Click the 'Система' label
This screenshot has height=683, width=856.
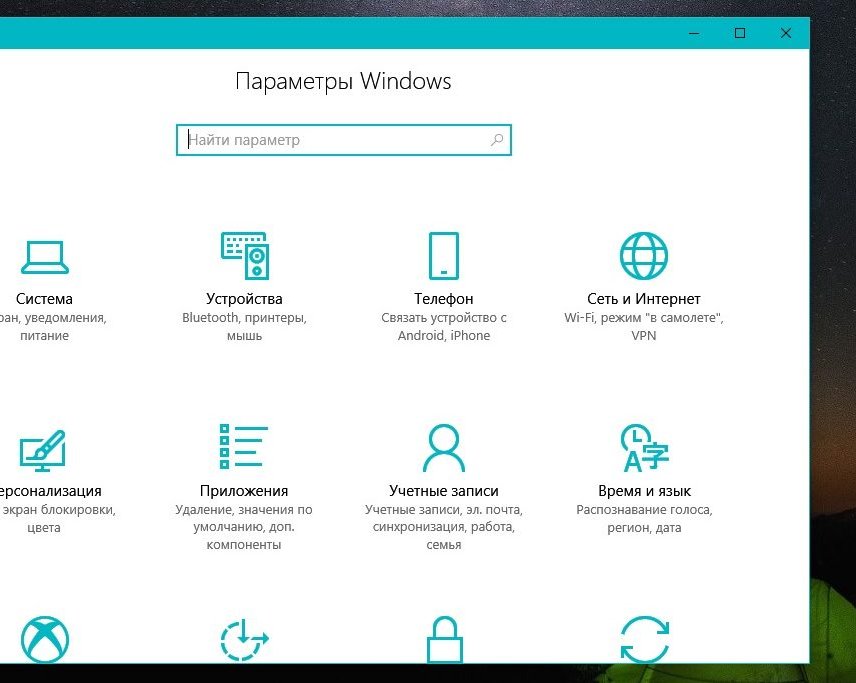point(44,299)
